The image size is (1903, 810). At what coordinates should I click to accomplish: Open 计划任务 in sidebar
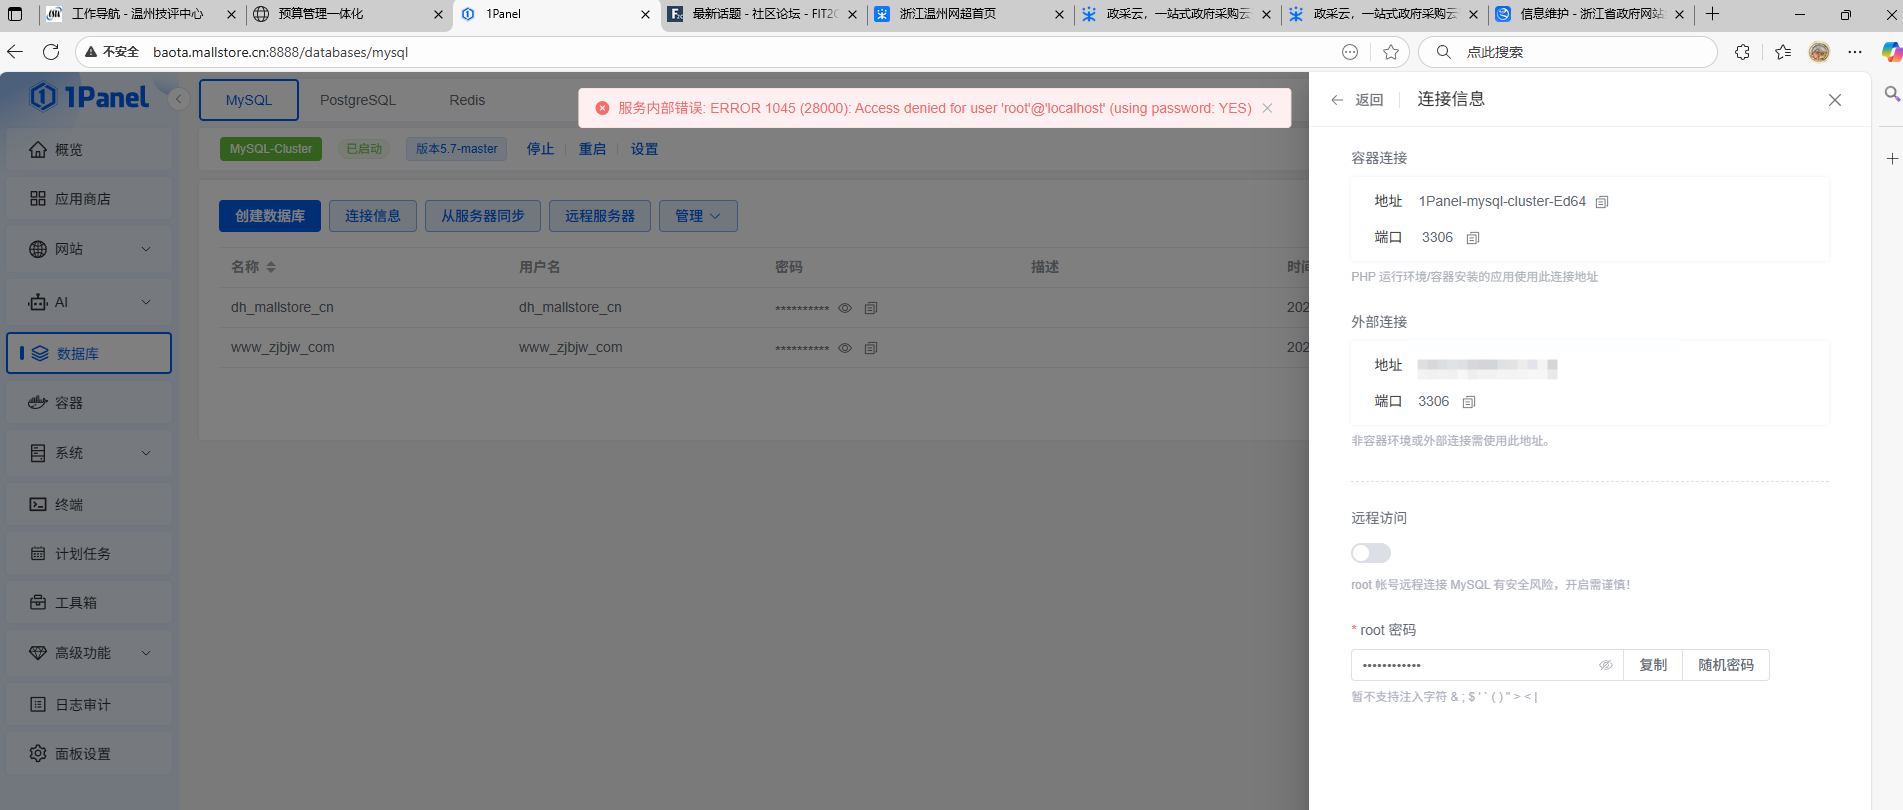(x=89, y=554)
